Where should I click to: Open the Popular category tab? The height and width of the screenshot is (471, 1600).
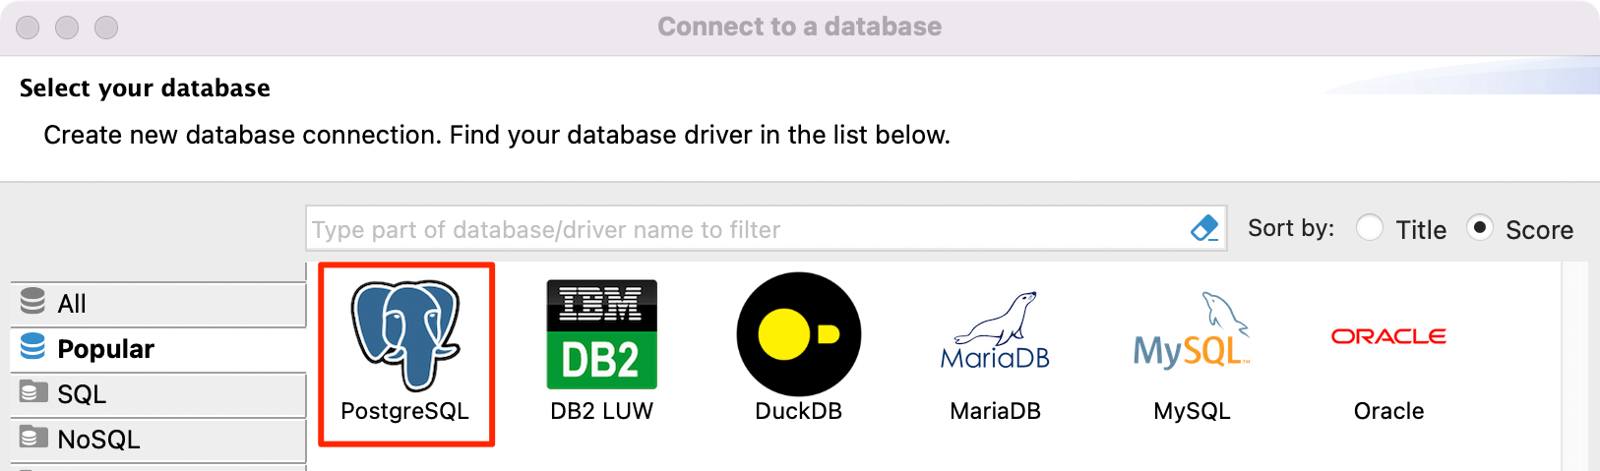(x=105, y=349)
